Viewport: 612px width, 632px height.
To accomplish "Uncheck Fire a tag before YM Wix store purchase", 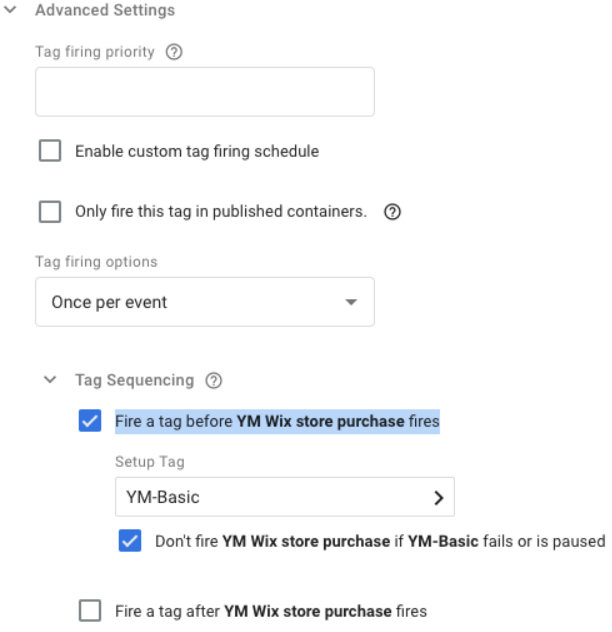I will pyautogui.click(x=90, y=421).
